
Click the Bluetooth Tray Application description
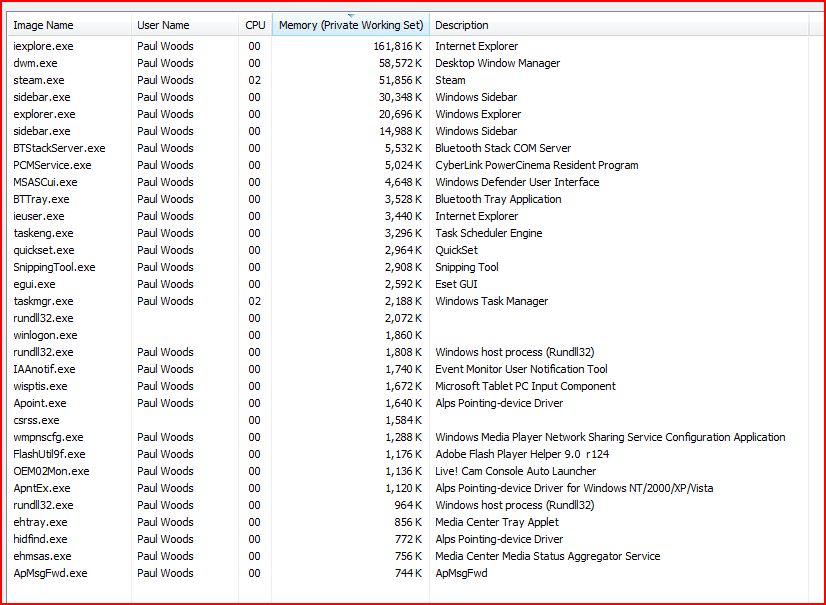tap(498, 199)
